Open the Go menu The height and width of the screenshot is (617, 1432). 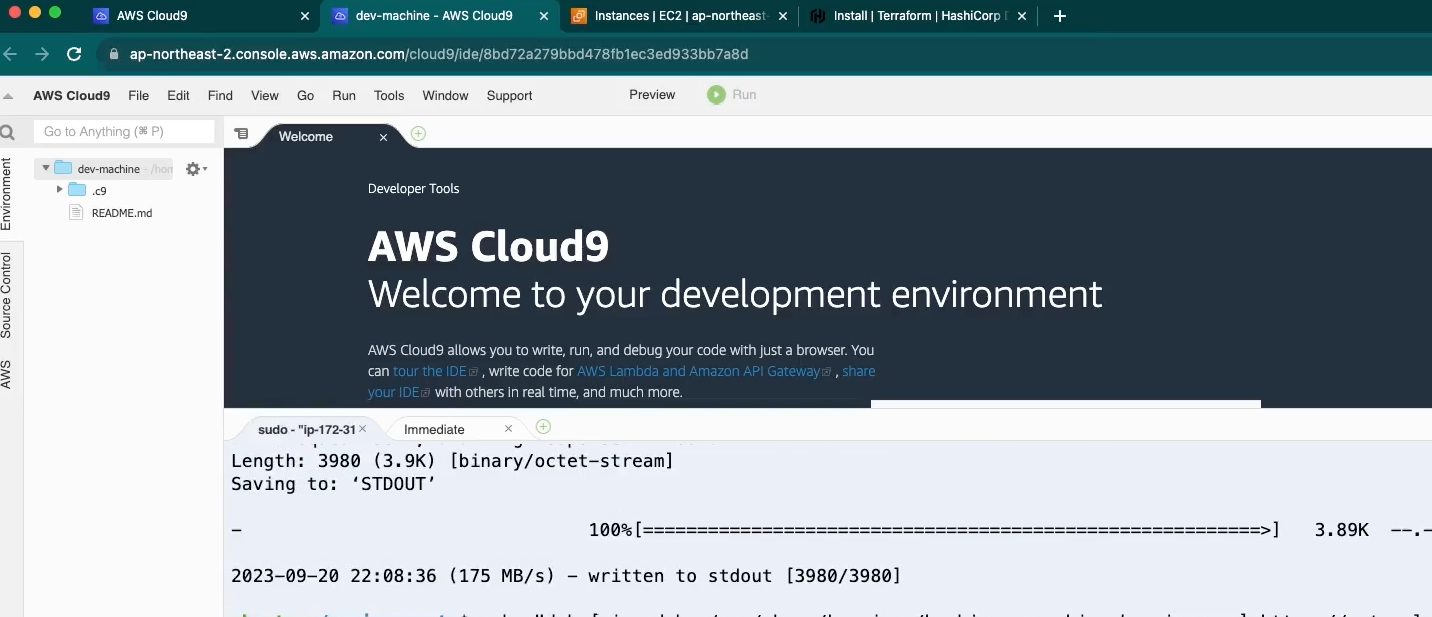305,96
